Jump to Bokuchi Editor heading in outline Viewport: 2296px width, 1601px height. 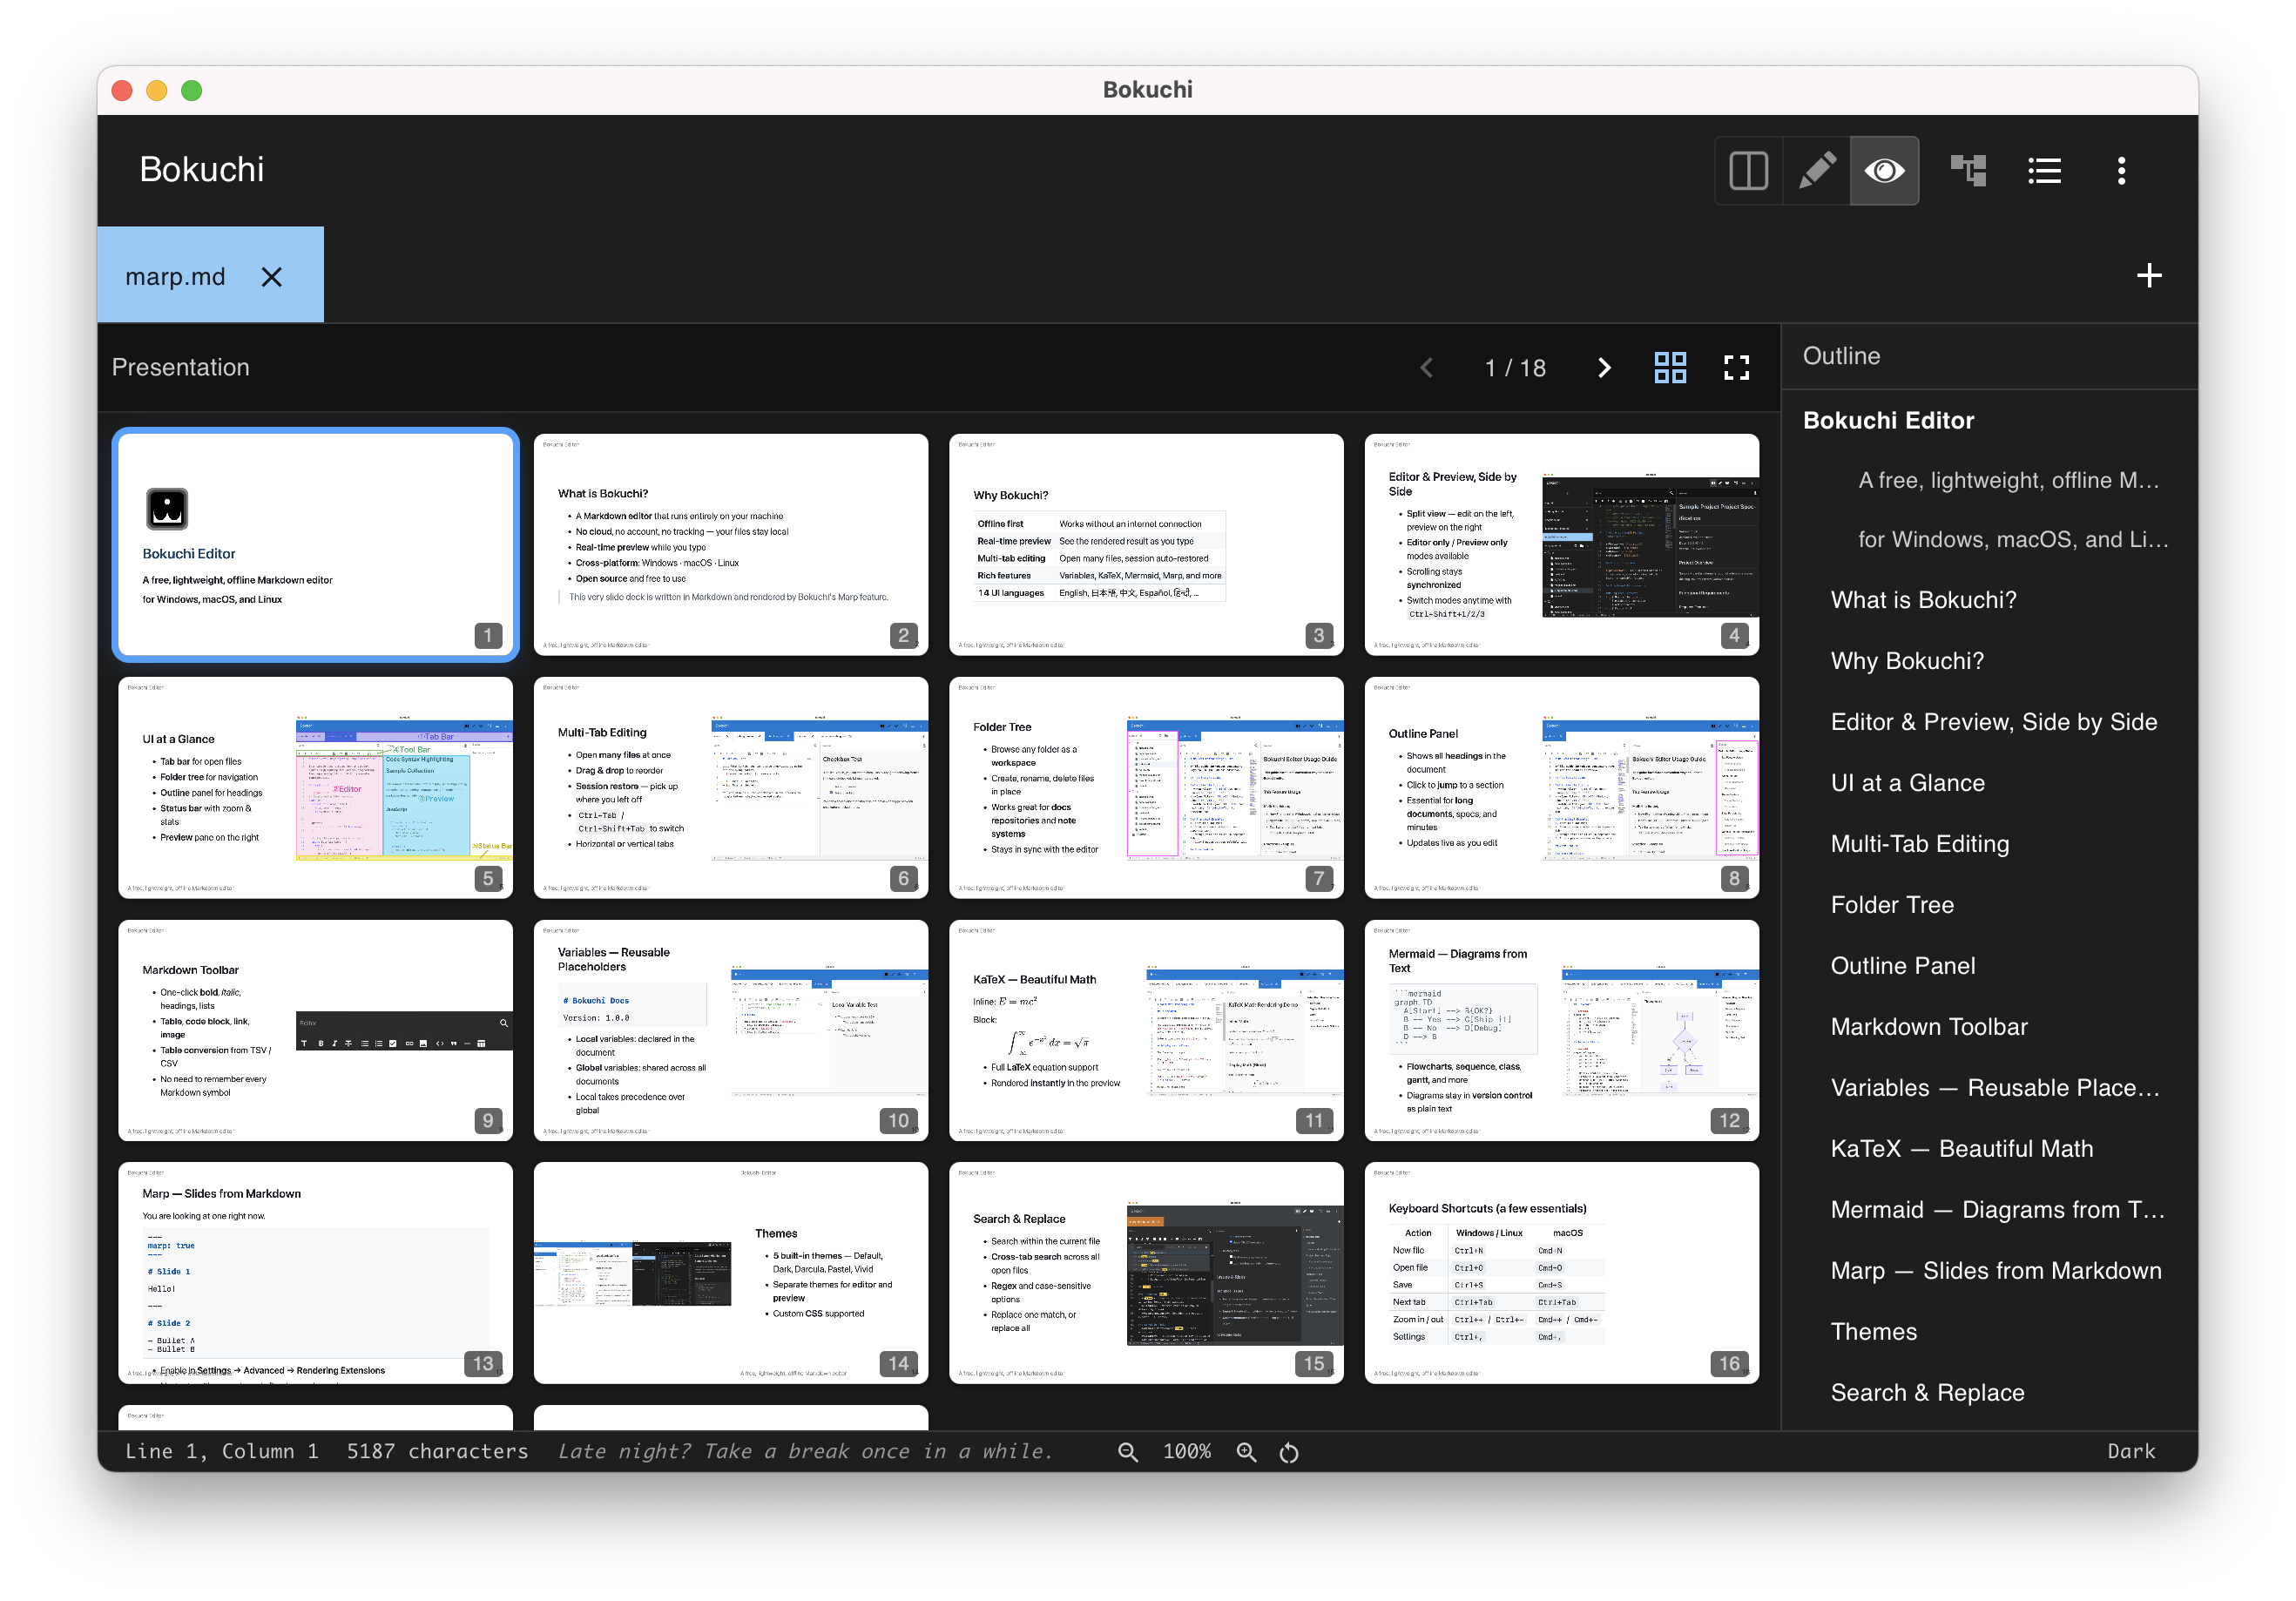[x=1888, y=420]
